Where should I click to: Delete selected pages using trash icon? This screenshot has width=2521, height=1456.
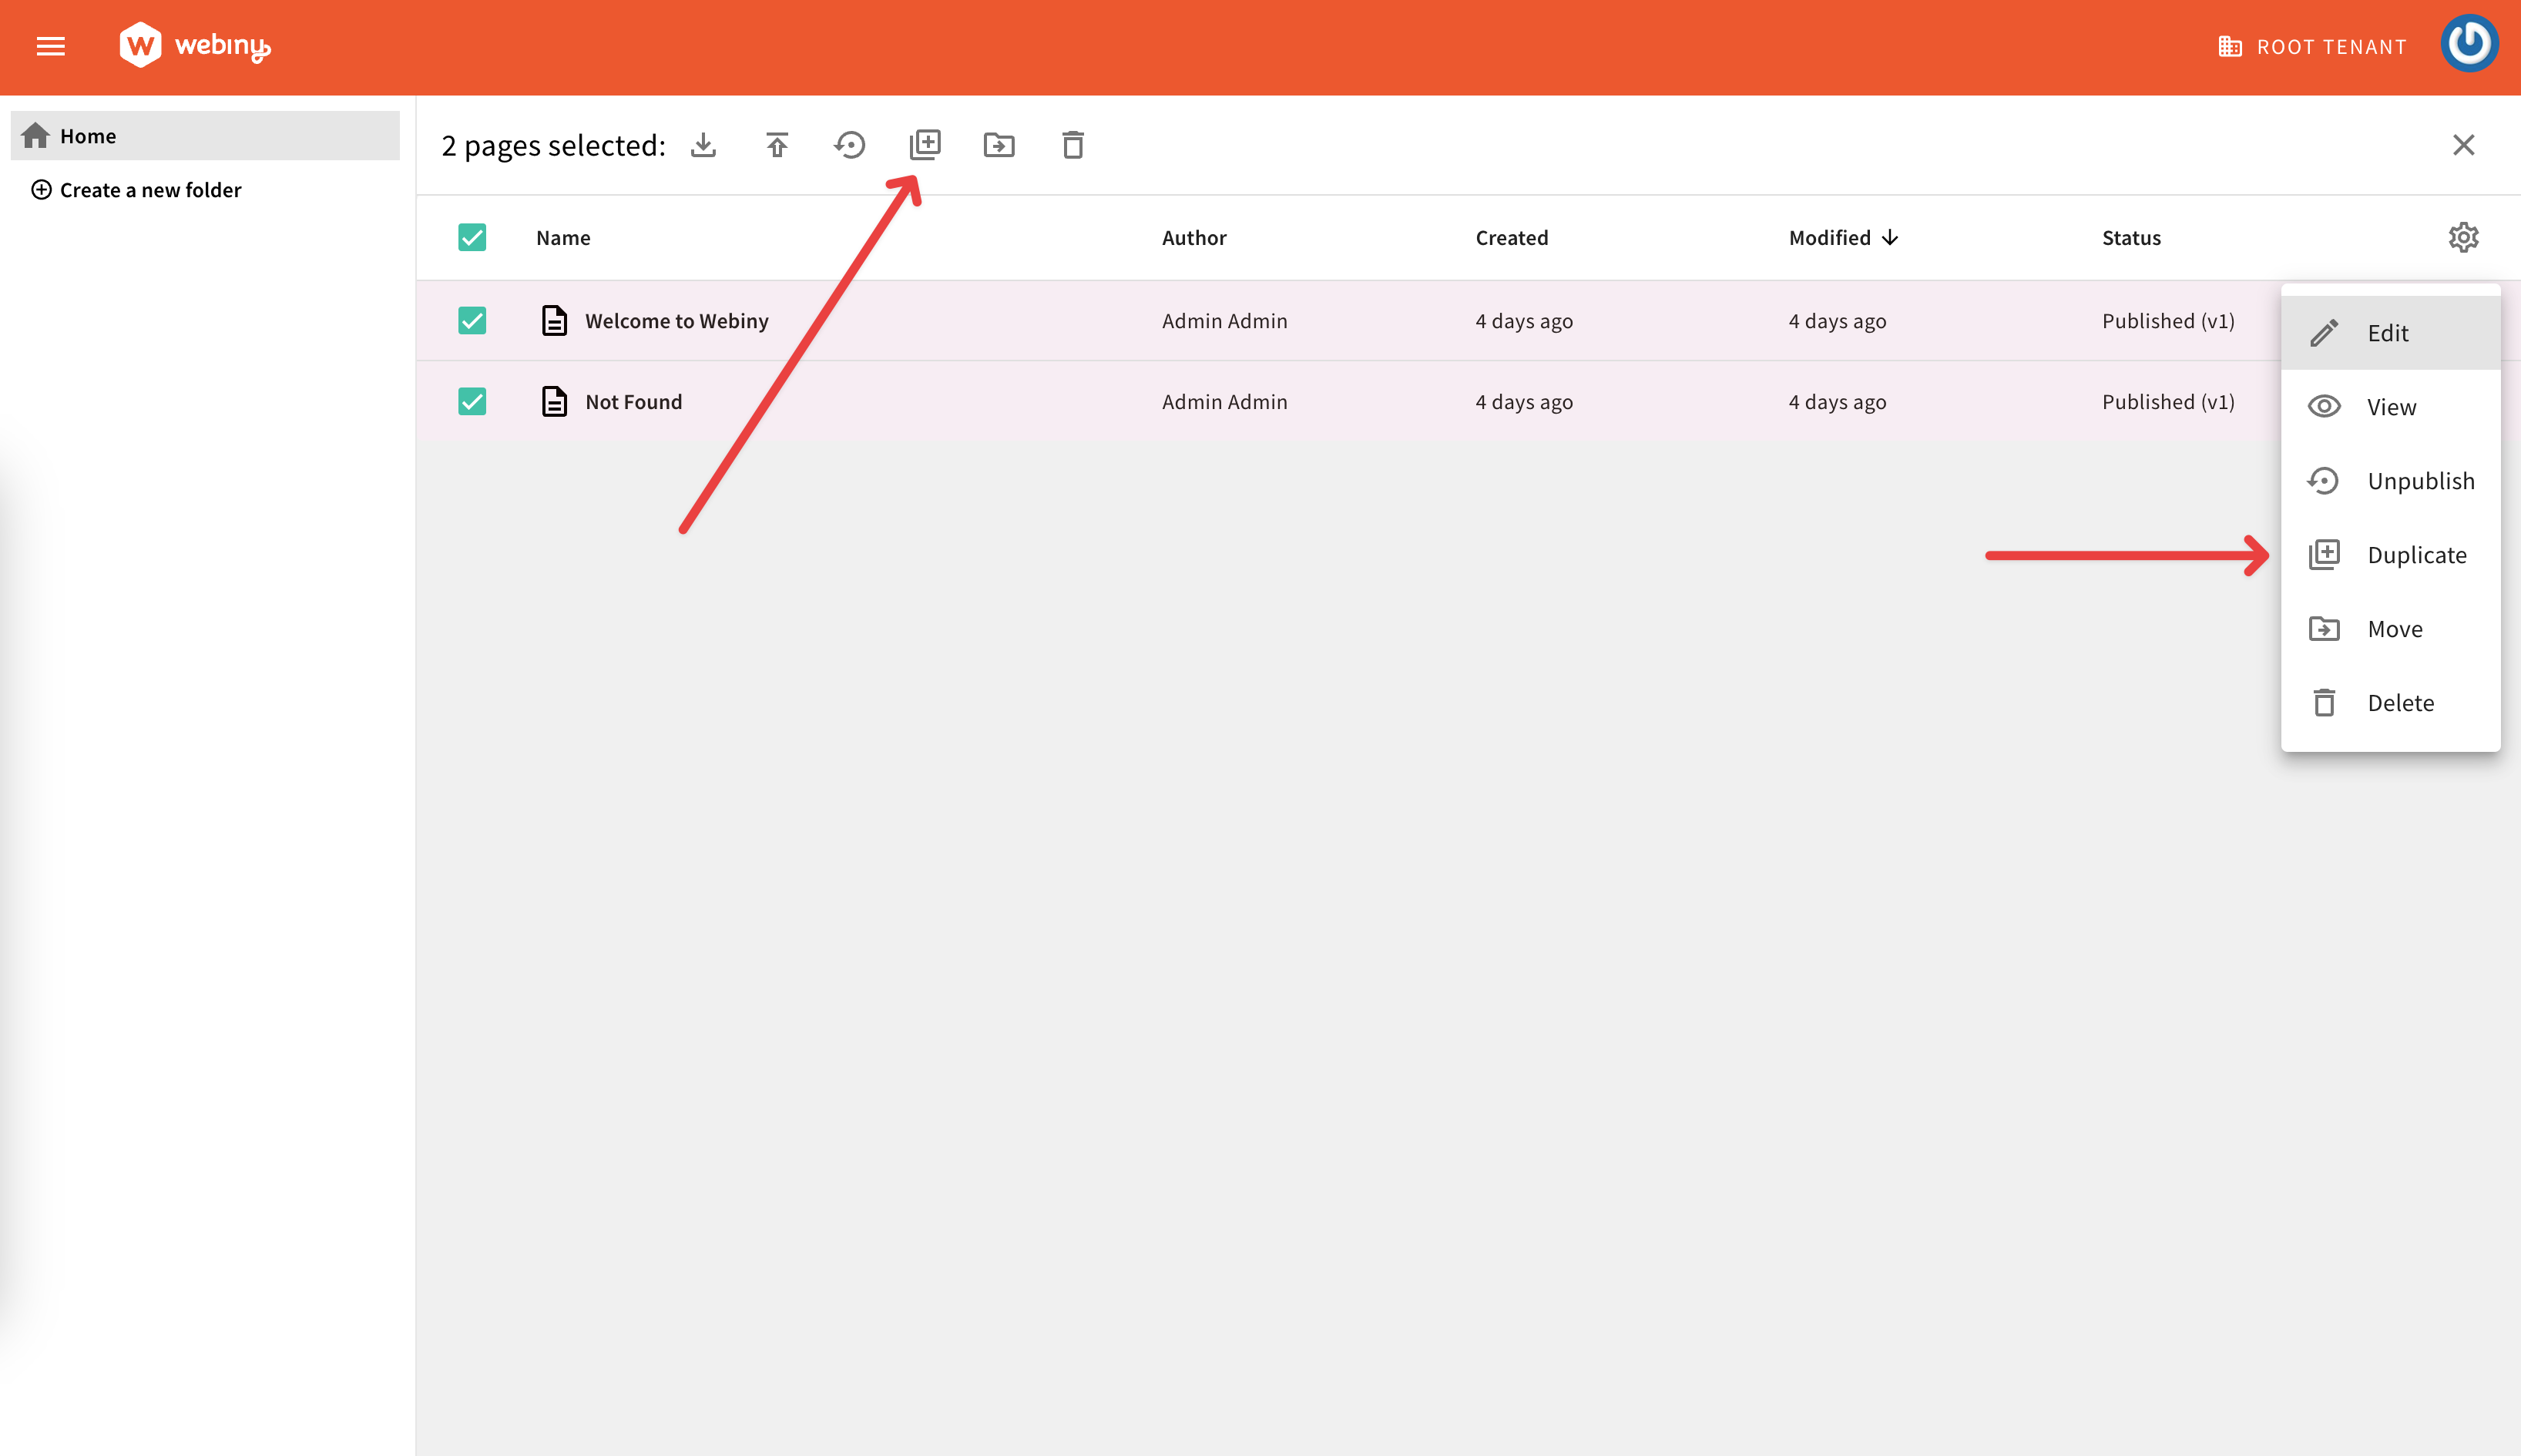1073,145
